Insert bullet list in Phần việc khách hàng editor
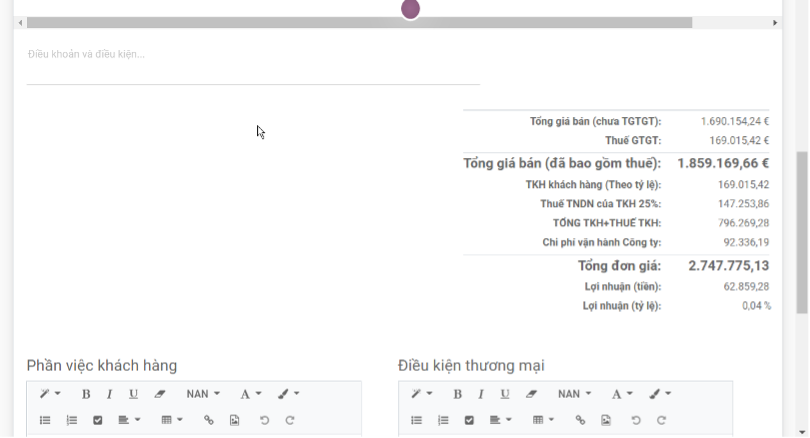The height and width of the screenshot is (438, 810). point(45,420)
